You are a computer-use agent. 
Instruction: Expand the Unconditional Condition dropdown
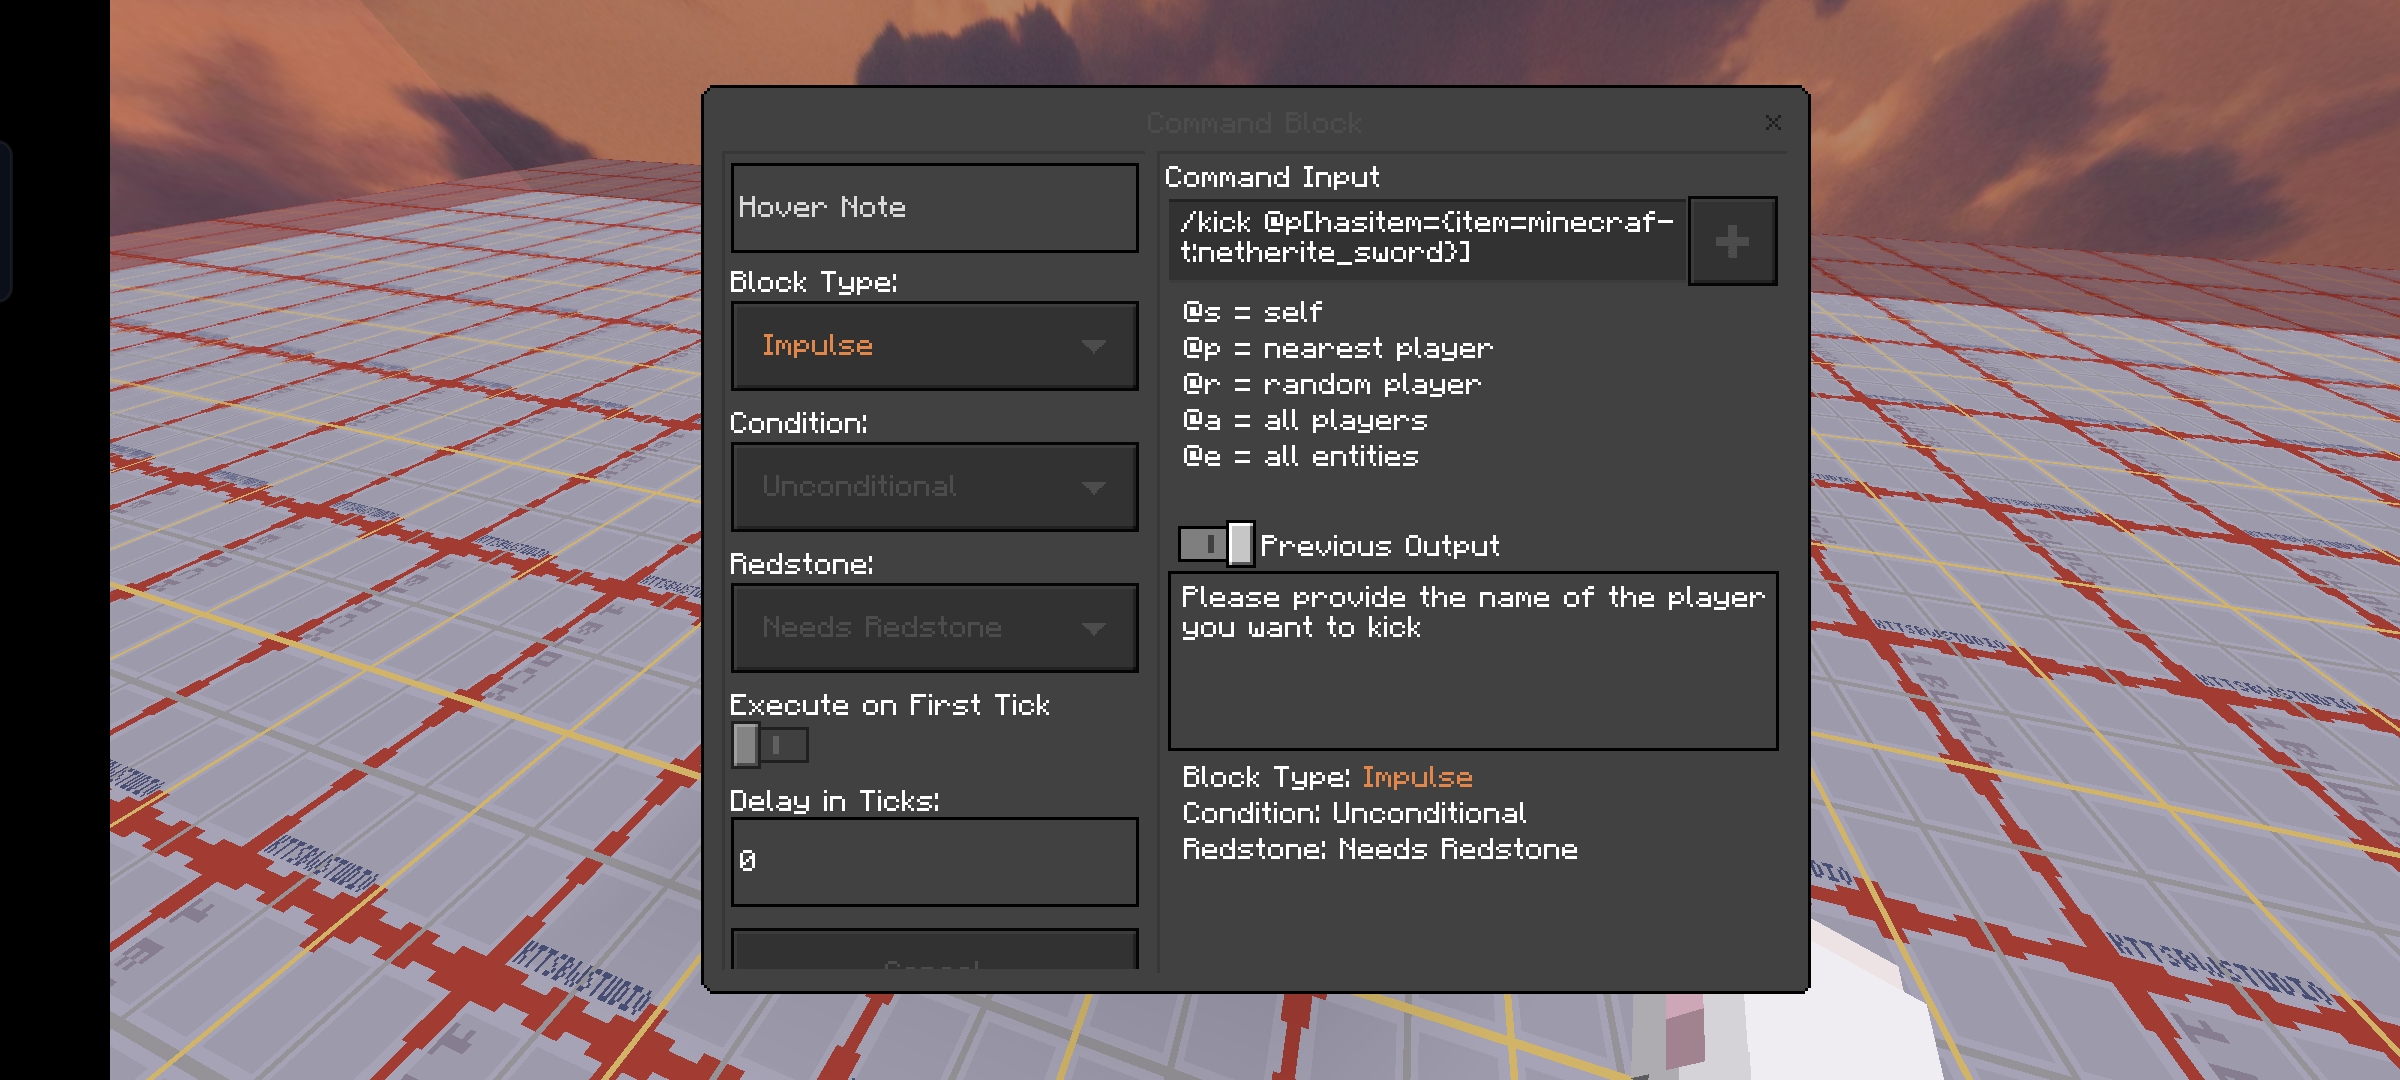coord(934,487)
